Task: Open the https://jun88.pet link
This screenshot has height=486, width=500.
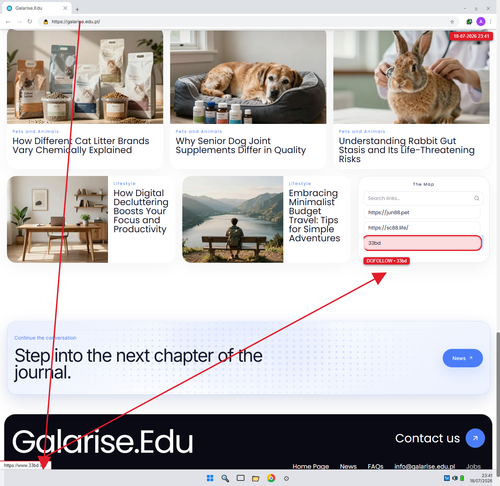Action: (422, 213)
